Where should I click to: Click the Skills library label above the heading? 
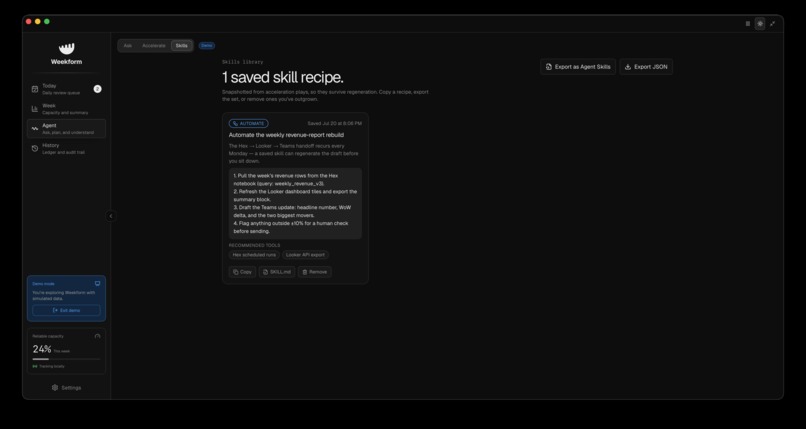[243, 62]
